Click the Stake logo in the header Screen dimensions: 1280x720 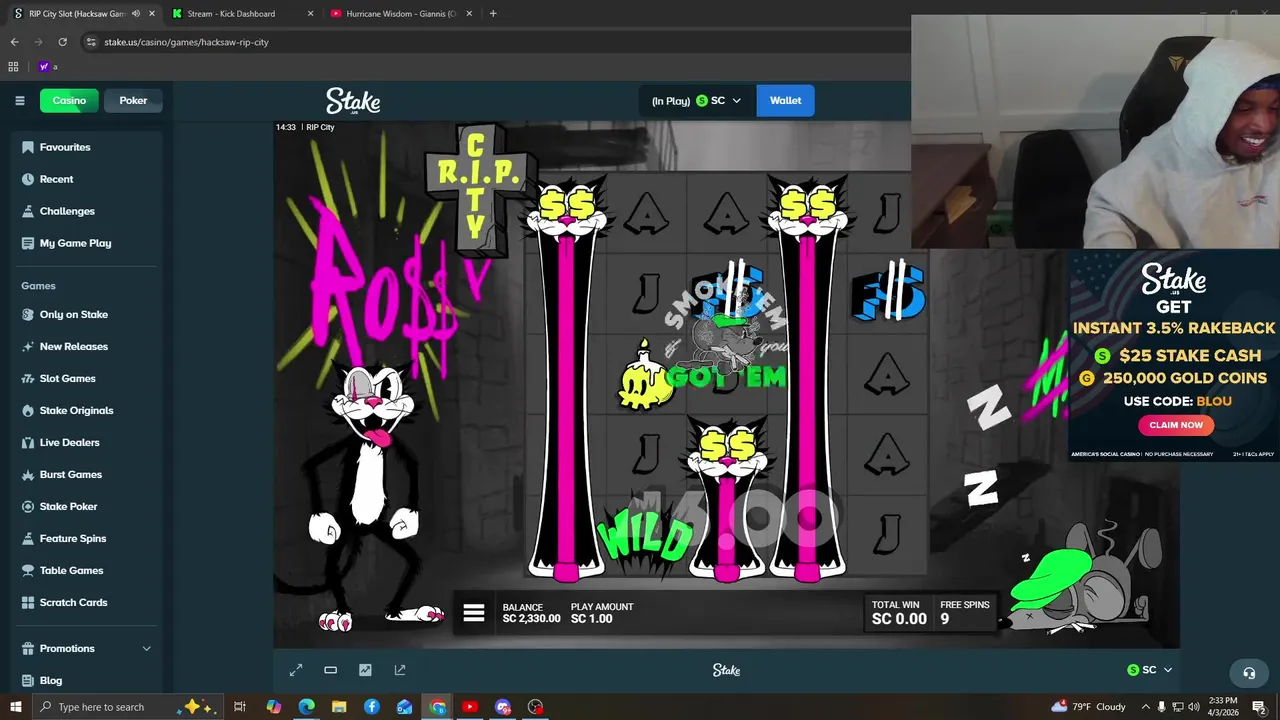tap(353, 100)
